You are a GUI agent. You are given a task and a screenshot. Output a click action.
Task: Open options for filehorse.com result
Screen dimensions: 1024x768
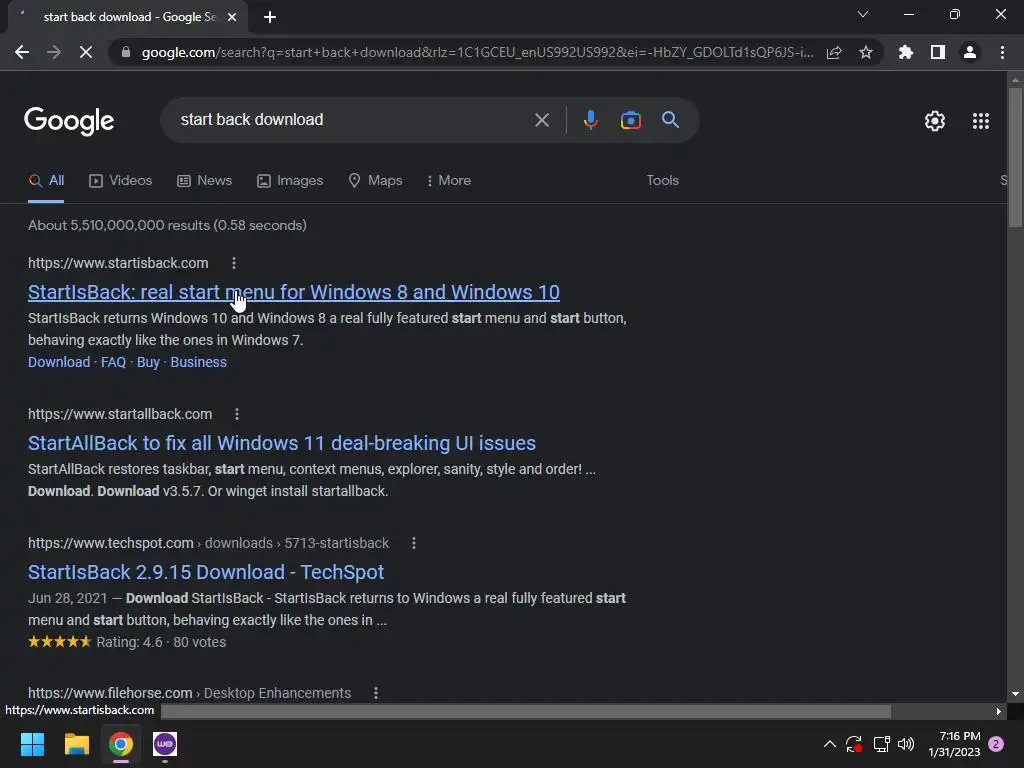(x=376, y=693)
